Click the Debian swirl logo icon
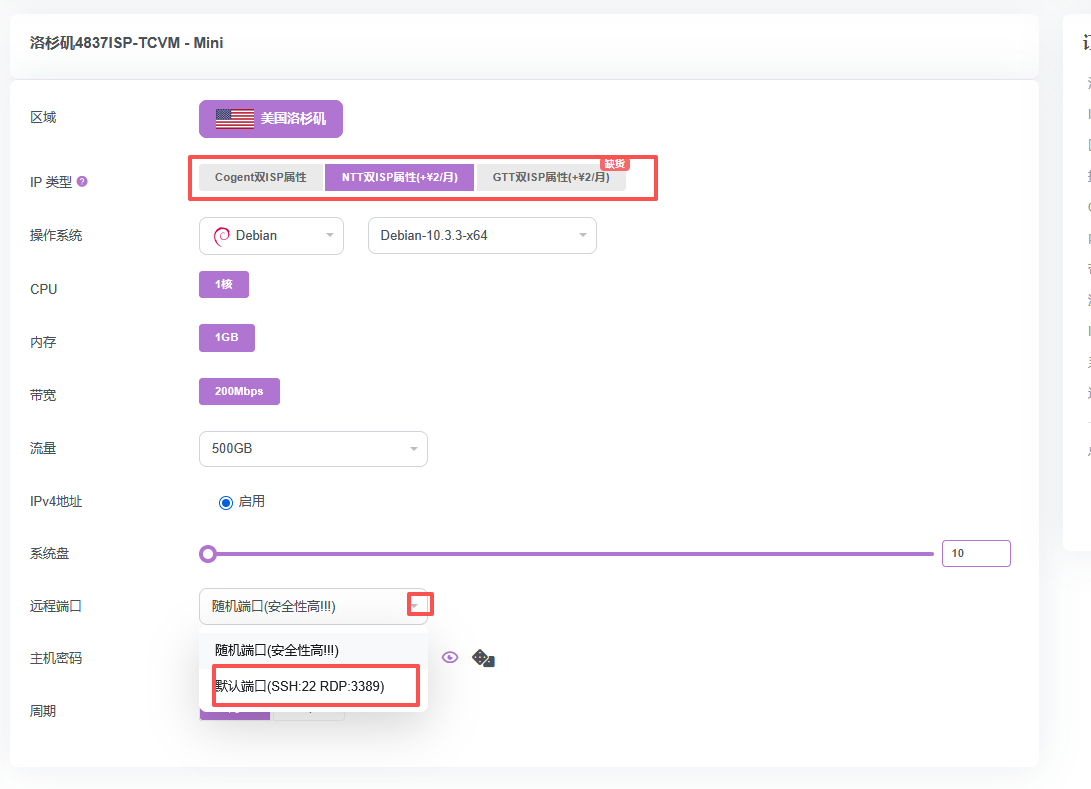 point(221,236)
